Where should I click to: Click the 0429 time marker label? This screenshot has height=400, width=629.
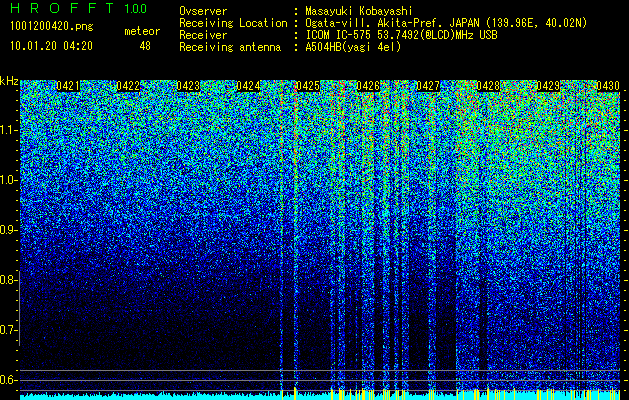[x=548, y=86]
